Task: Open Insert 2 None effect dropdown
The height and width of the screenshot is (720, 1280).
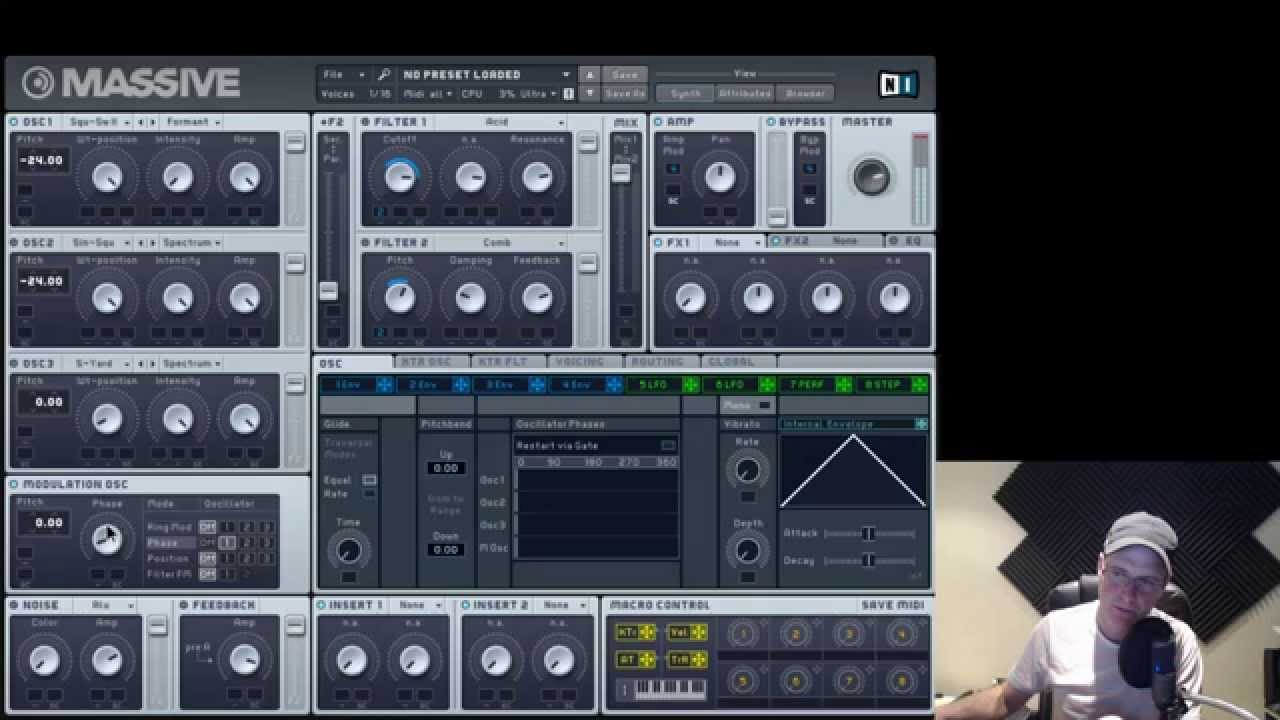Action: pos(562,606)
